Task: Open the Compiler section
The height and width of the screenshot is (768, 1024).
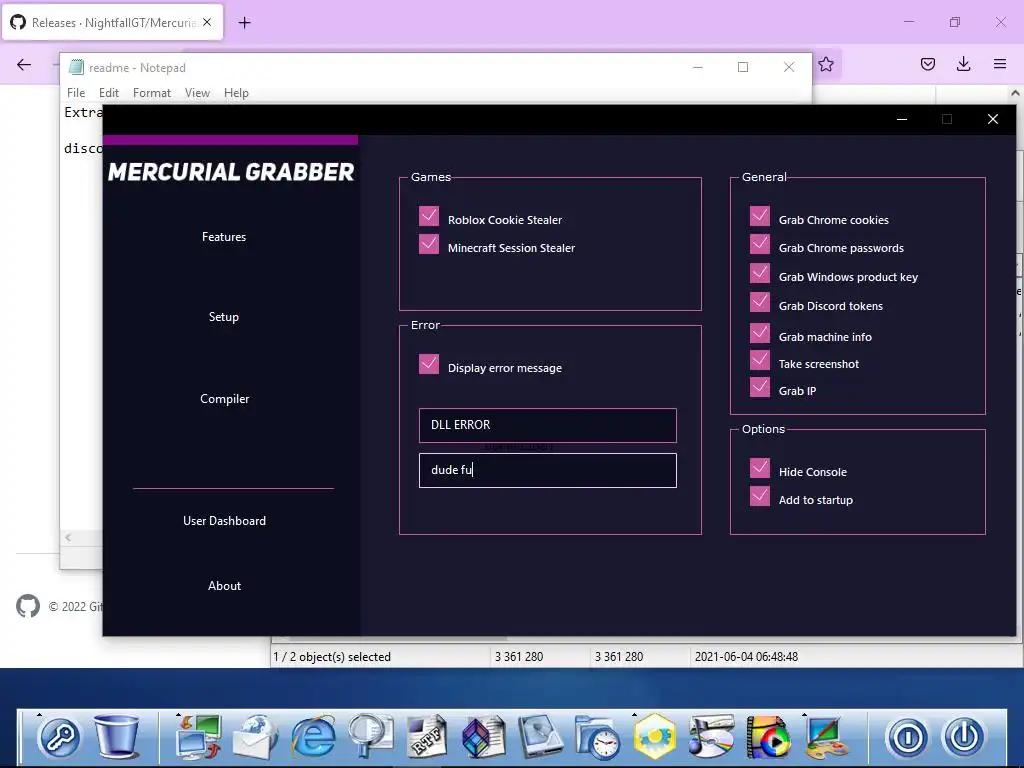Action: click(x=225, y=399)
